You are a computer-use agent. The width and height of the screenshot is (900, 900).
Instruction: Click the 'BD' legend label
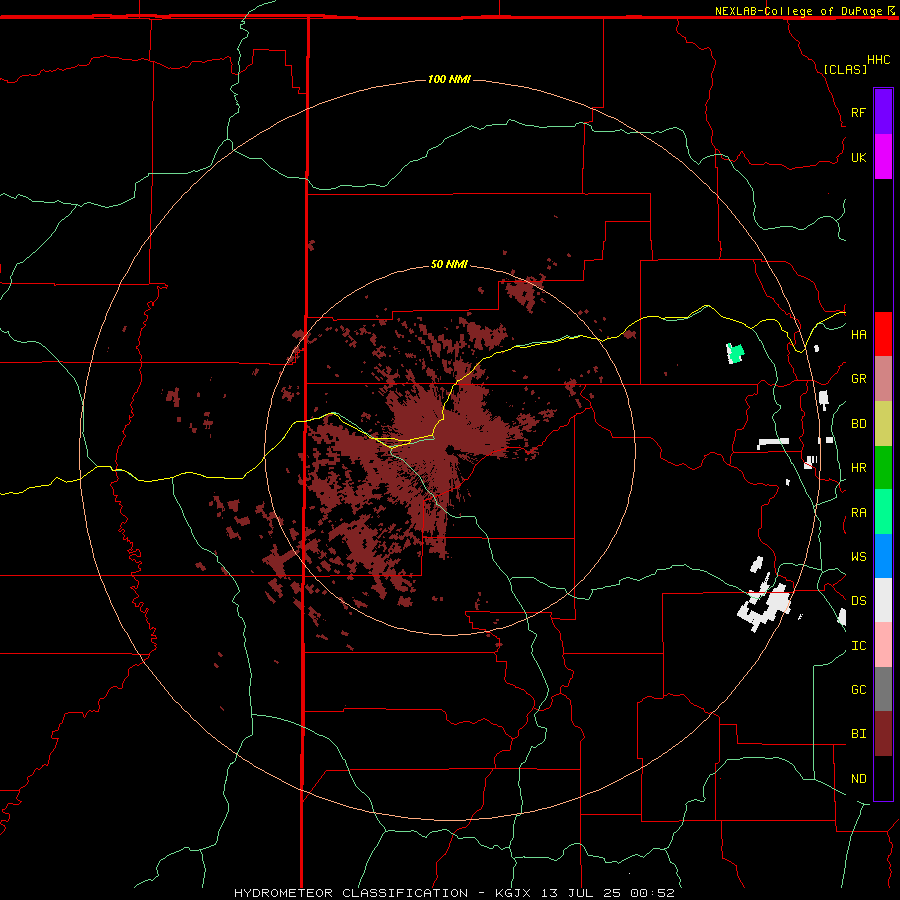point(858,424)
